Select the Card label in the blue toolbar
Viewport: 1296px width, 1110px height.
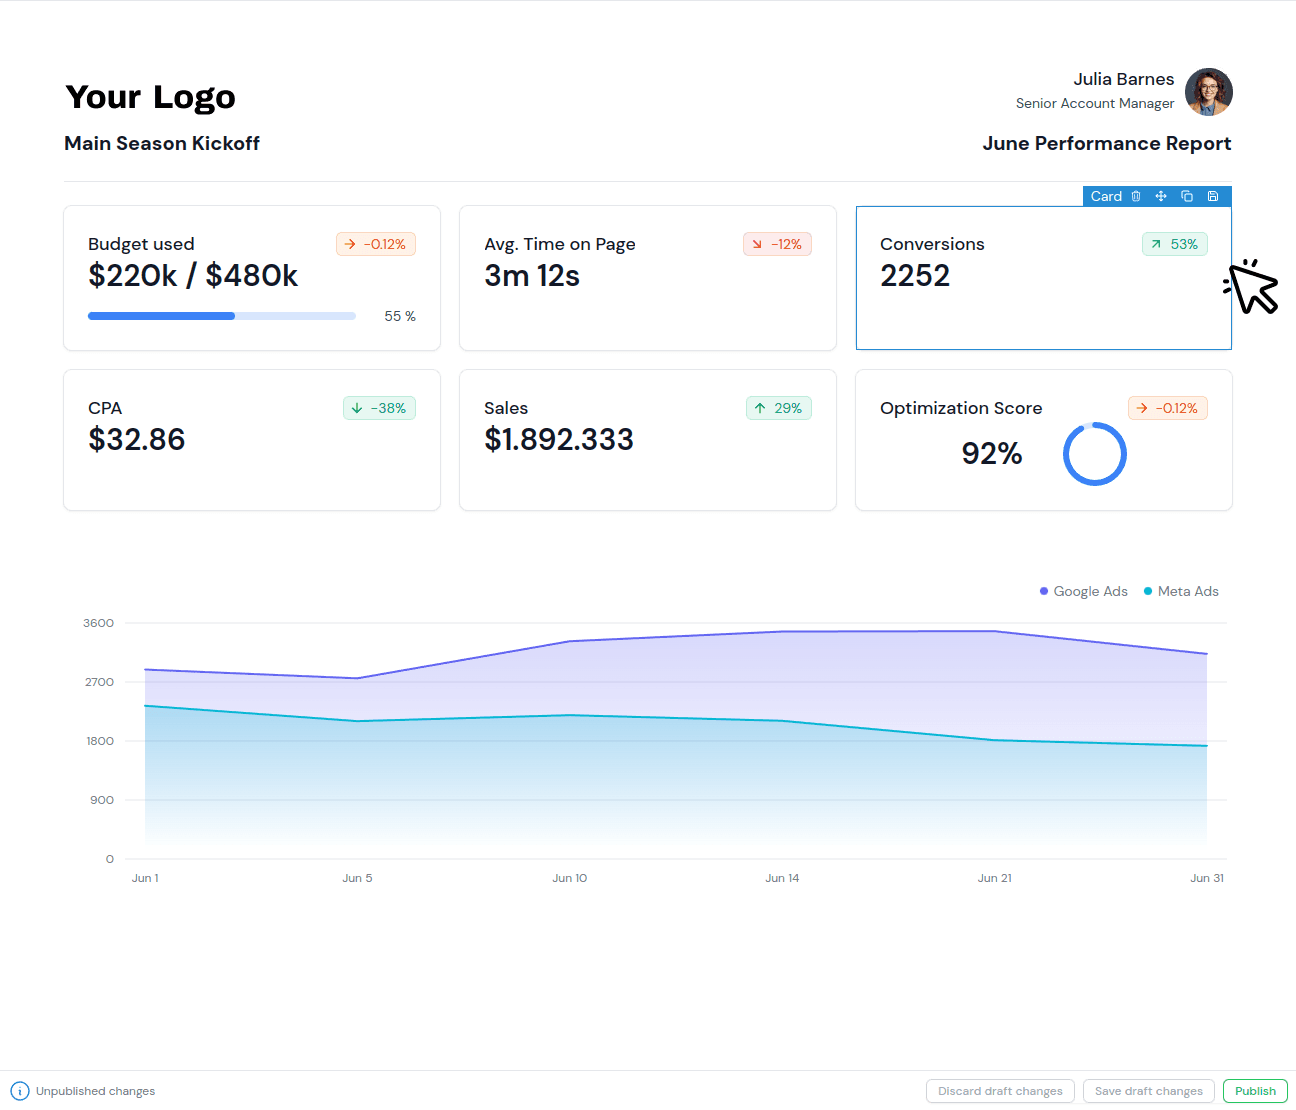coord(1106,196)
